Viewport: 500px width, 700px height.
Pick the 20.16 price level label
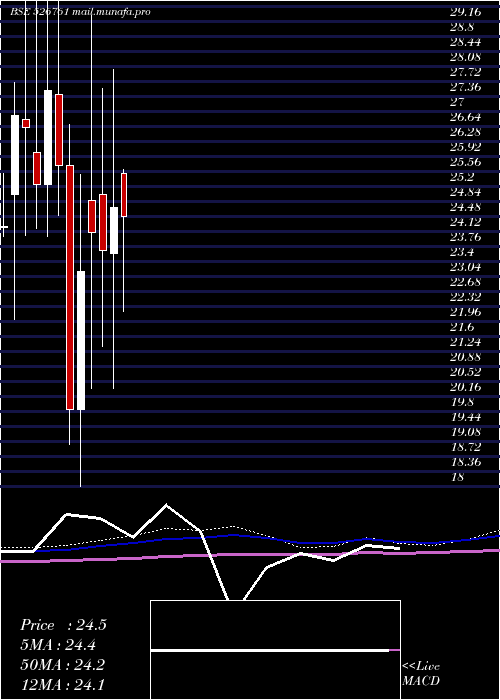click(x=465, y=387)
